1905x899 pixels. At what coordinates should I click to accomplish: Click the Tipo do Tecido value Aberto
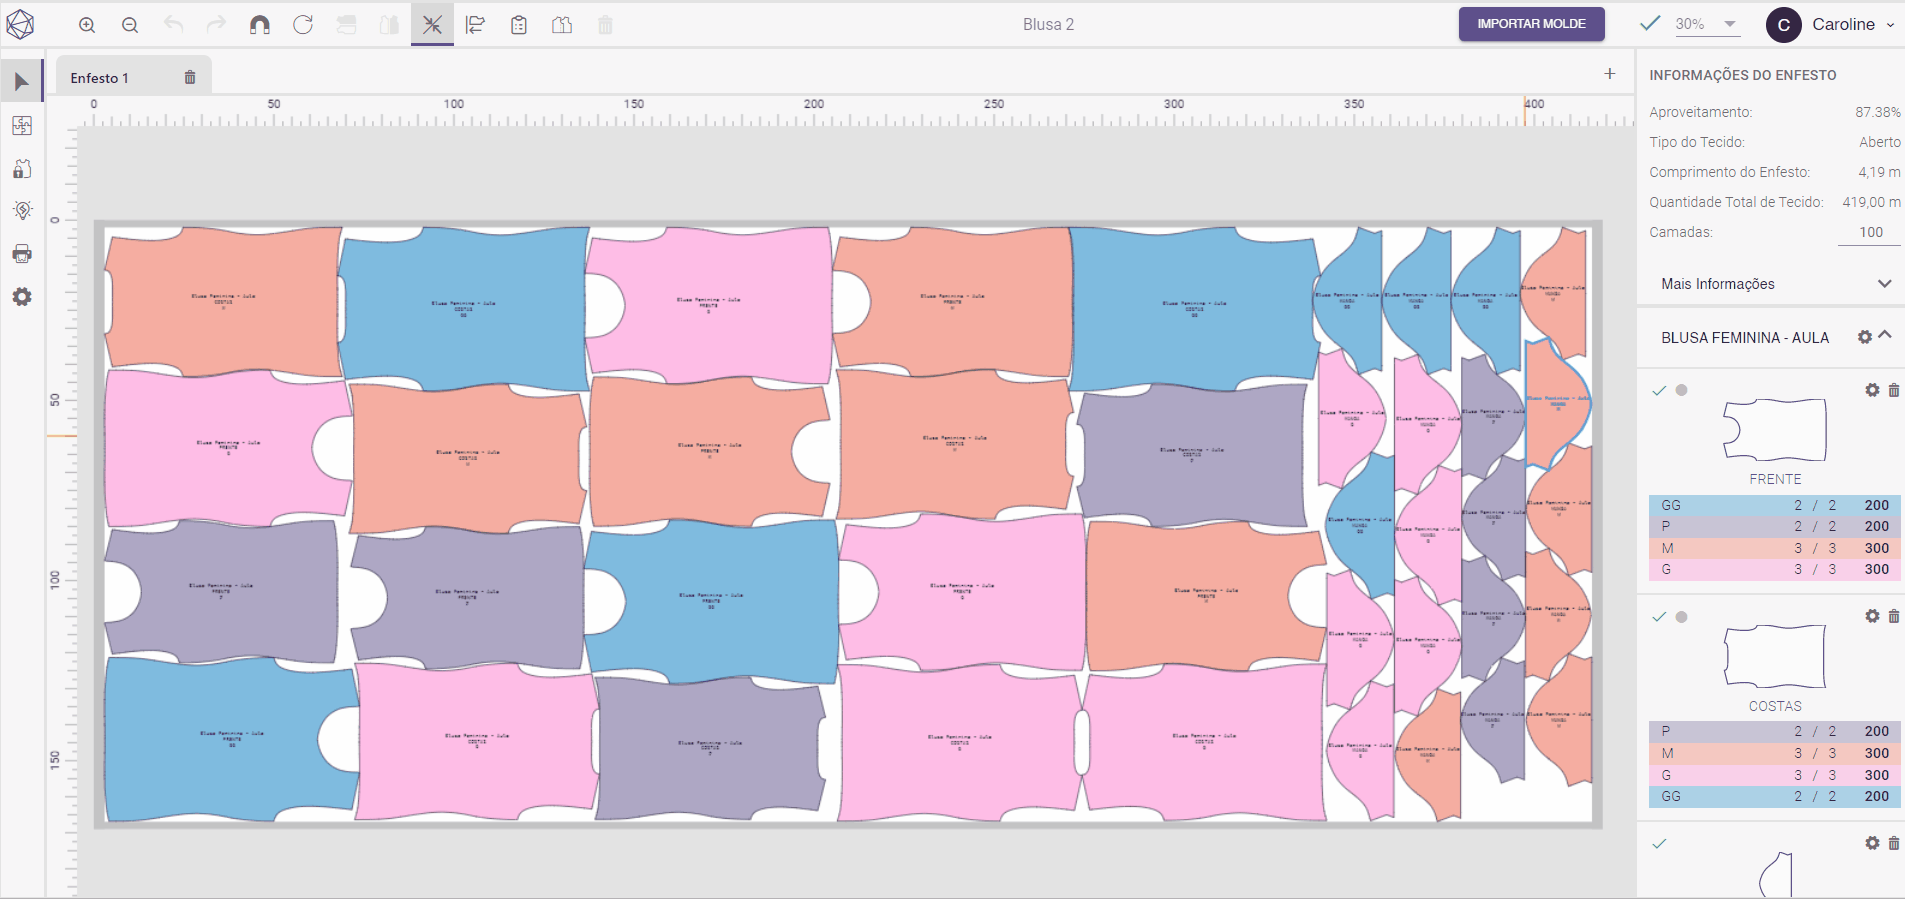pyautogui.click(x=1880, y=142)
